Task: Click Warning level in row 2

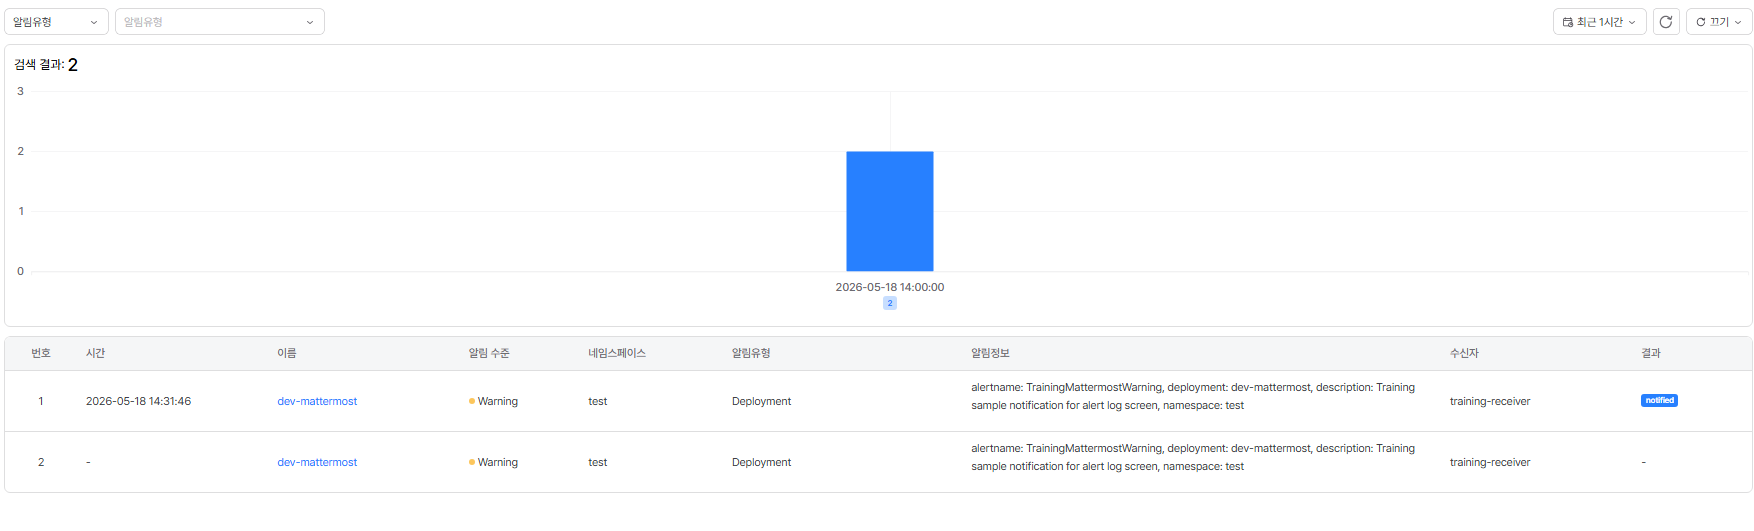Action: [x=493, y=462]
